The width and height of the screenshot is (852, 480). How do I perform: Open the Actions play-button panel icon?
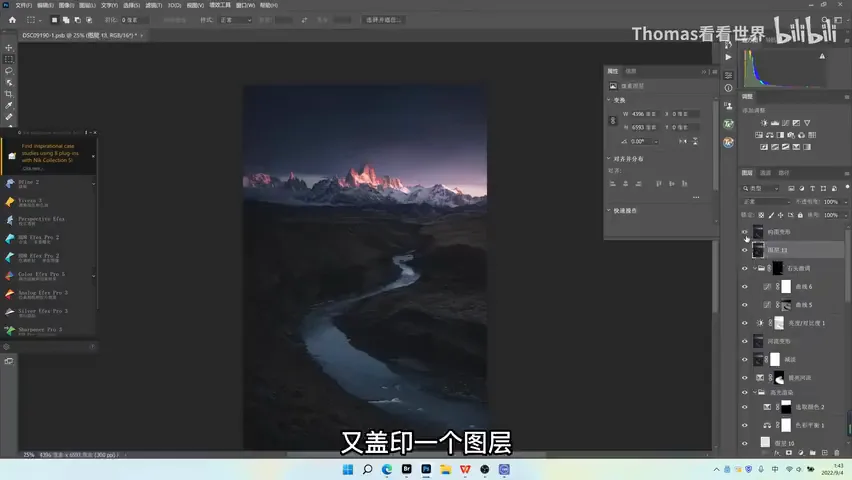click(x=728, y=57)
